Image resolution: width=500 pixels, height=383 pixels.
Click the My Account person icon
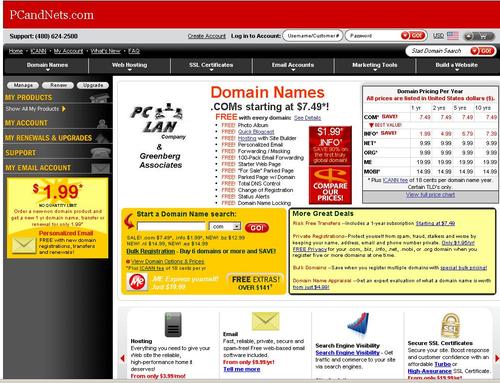pyautogui.click(x=102, y=123)
